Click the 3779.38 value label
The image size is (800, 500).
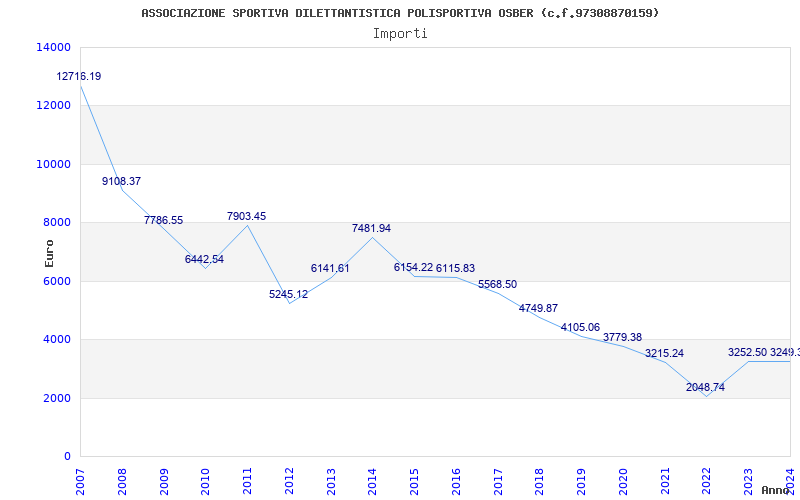622,337
